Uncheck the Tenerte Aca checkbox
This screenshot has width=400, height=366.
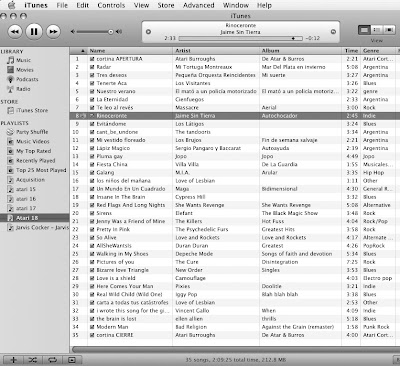[92, 83]
